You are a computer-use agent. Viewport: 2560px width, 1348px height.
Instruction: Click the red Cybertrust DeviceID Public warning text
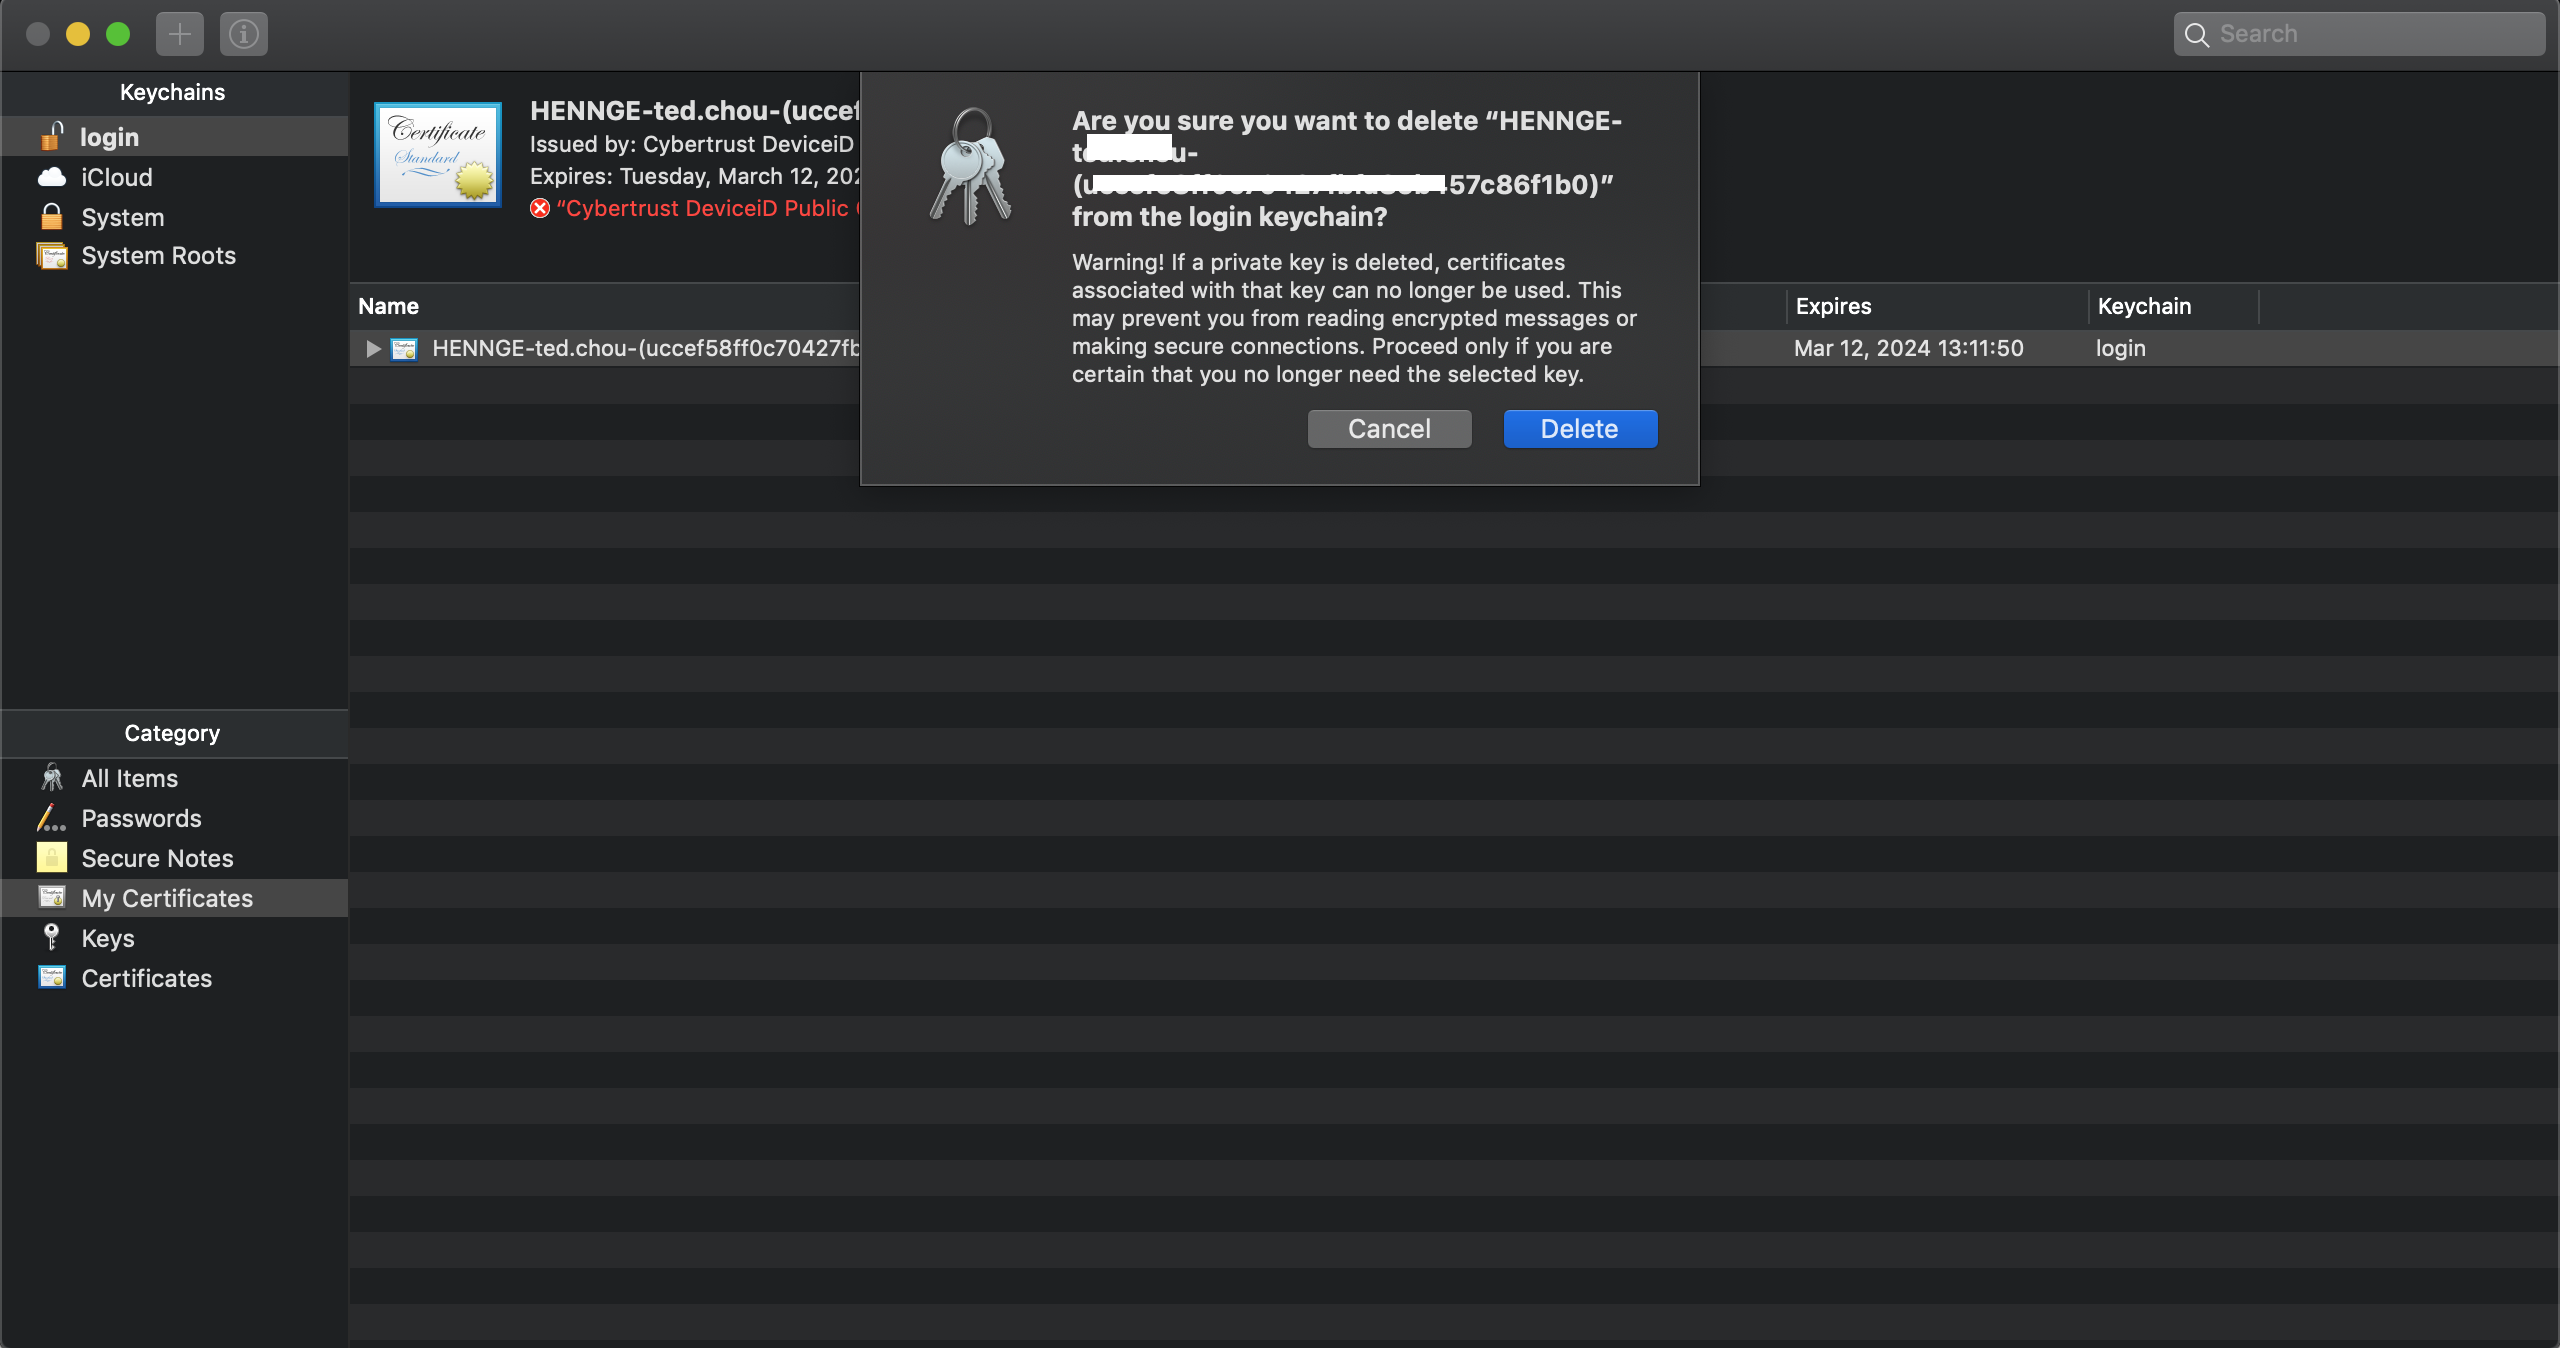coord(708,208)
